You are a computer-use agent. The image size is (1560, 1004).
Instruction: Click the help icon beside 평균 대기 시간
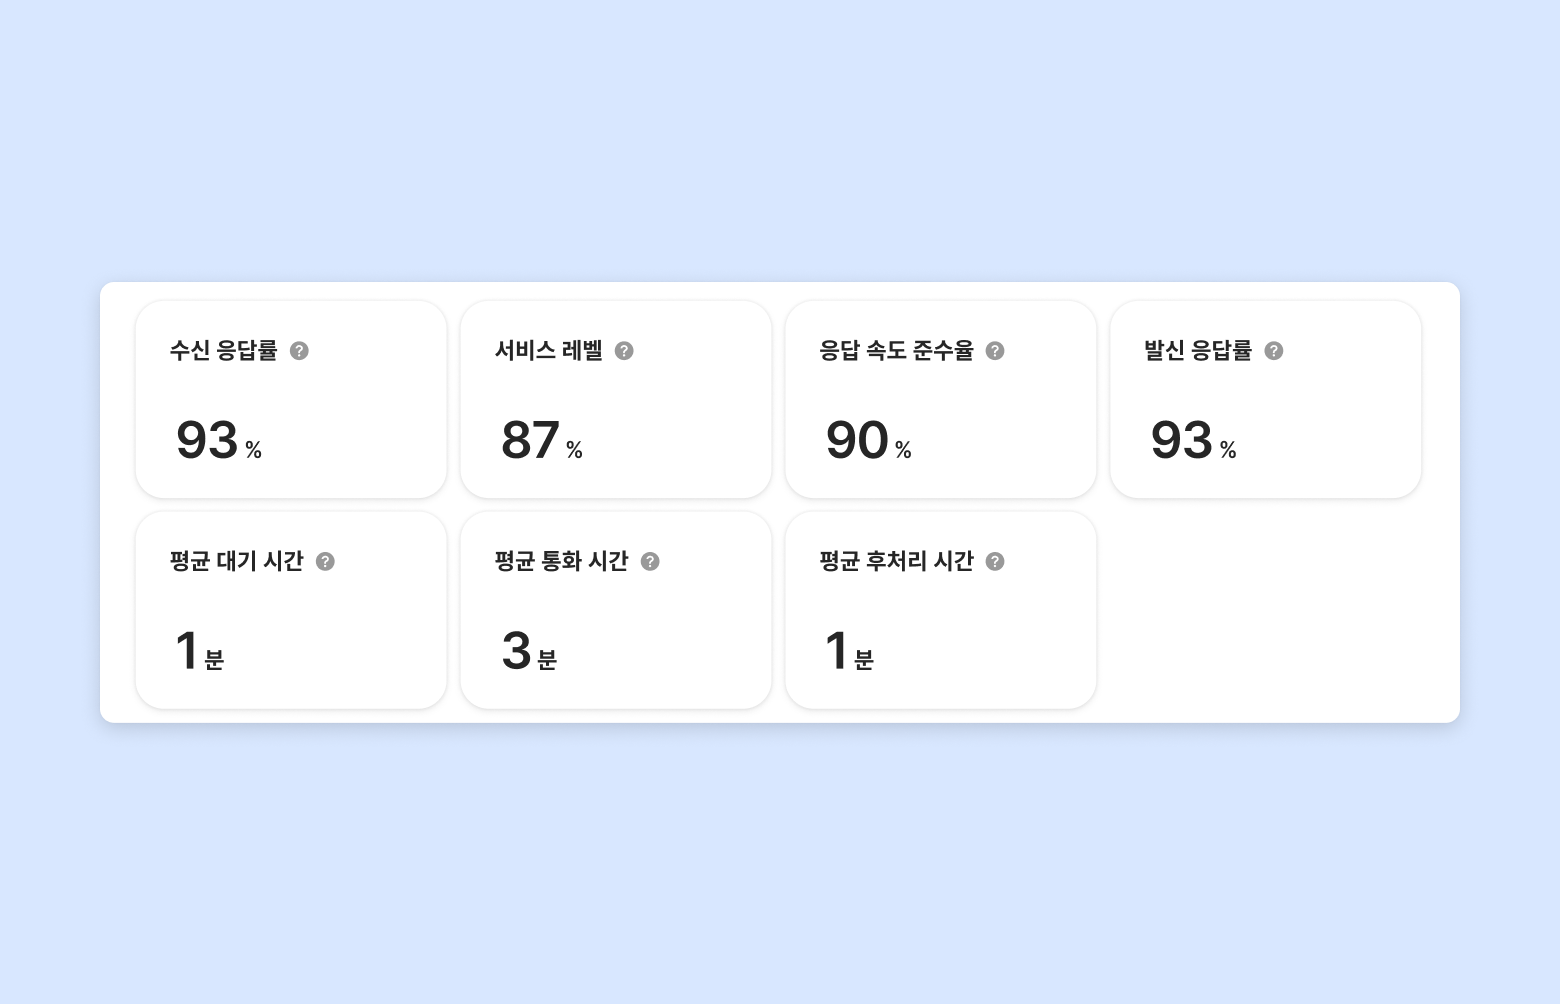(325, 562)
